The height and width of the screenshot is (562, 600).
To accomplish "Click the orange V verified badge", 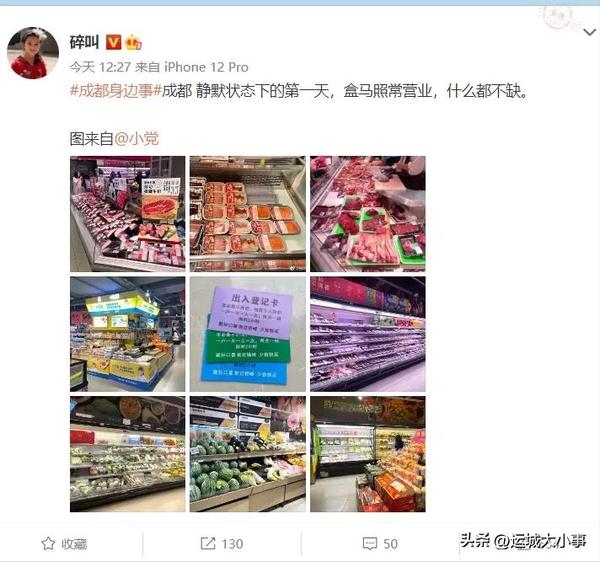I will point(113,42).
